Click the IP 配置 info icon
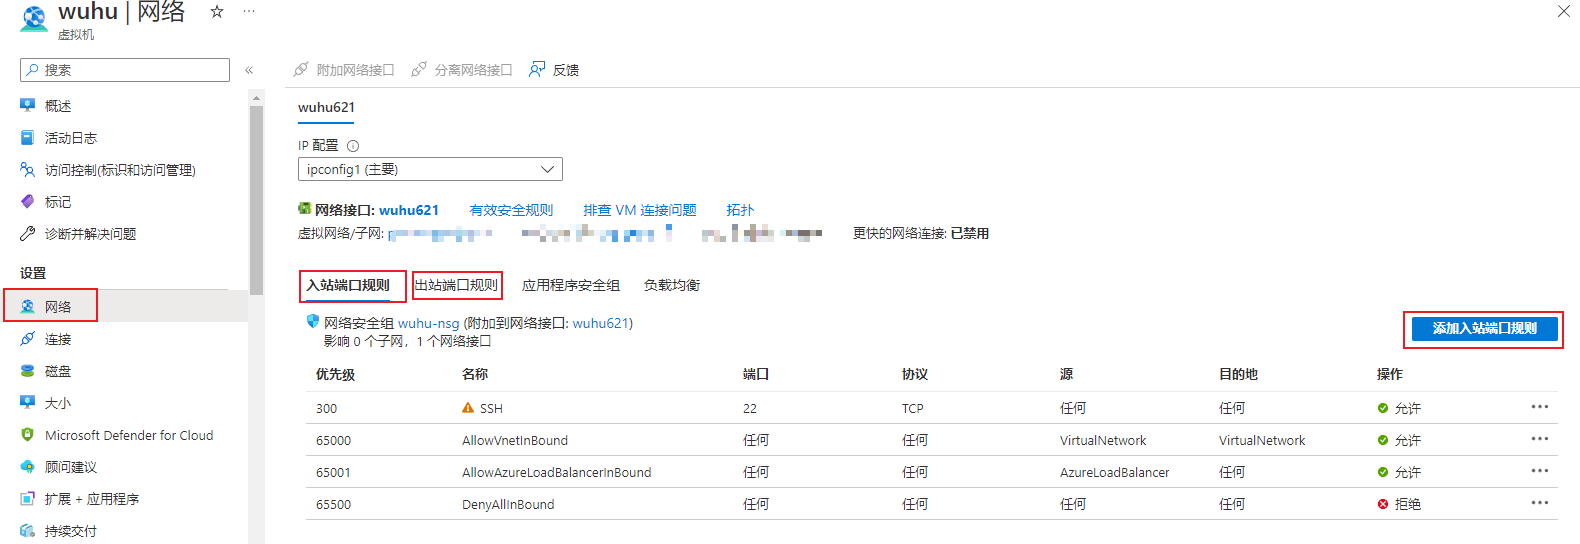The width and height of the screenshot is (1580, 544). point(353,146)
